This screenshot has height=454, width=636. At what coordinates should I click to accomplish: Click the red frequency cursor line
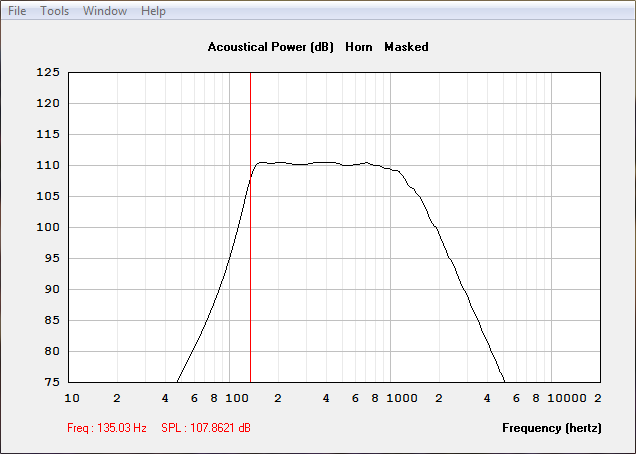pos(250,227)
